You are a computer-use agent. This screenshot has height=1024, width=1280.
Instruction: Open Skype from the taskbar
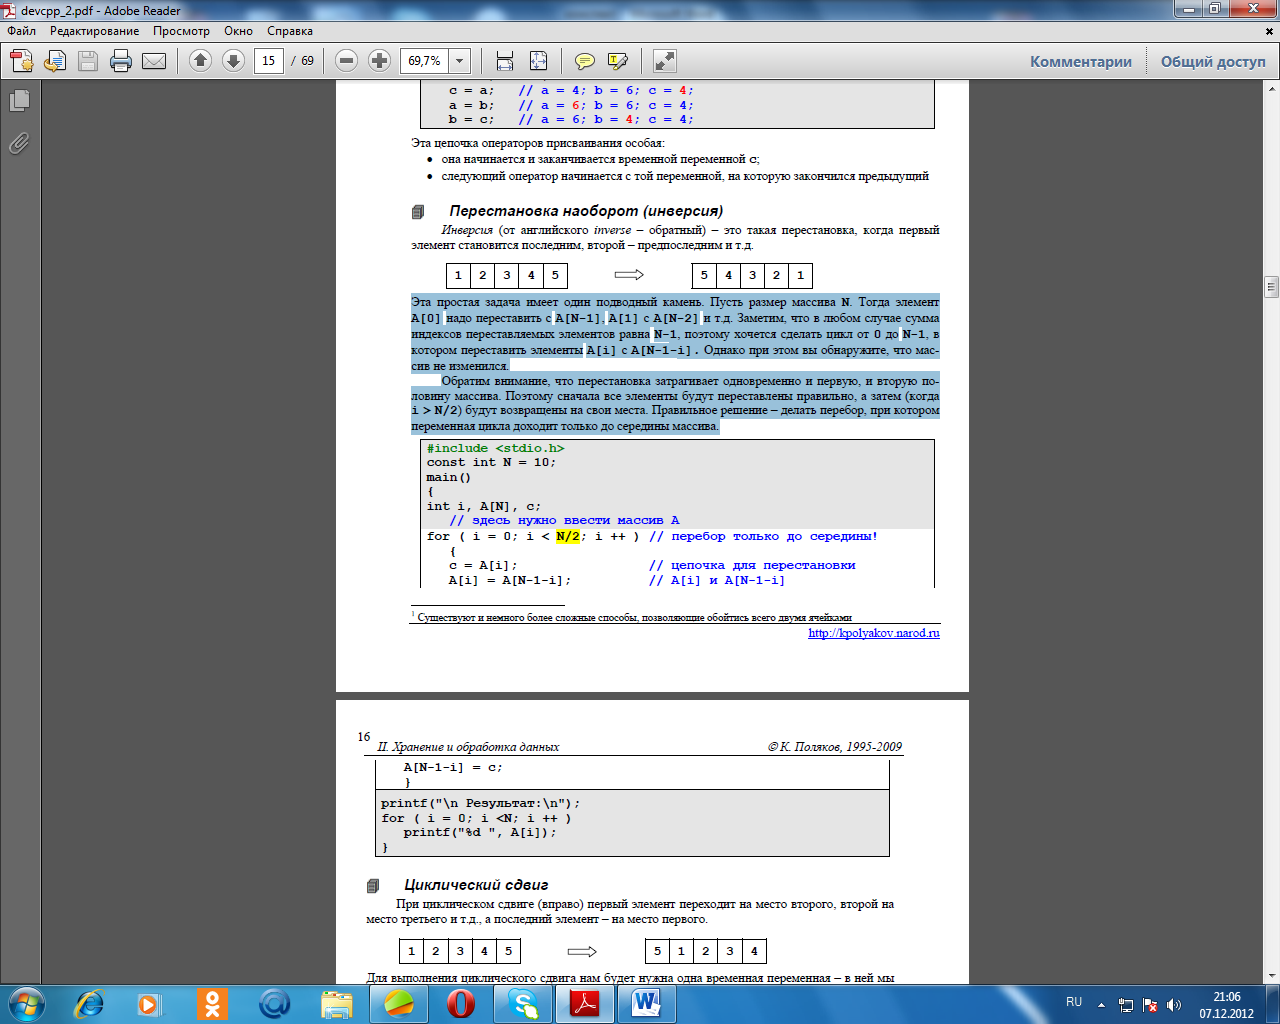click(x=523, y=1003)
